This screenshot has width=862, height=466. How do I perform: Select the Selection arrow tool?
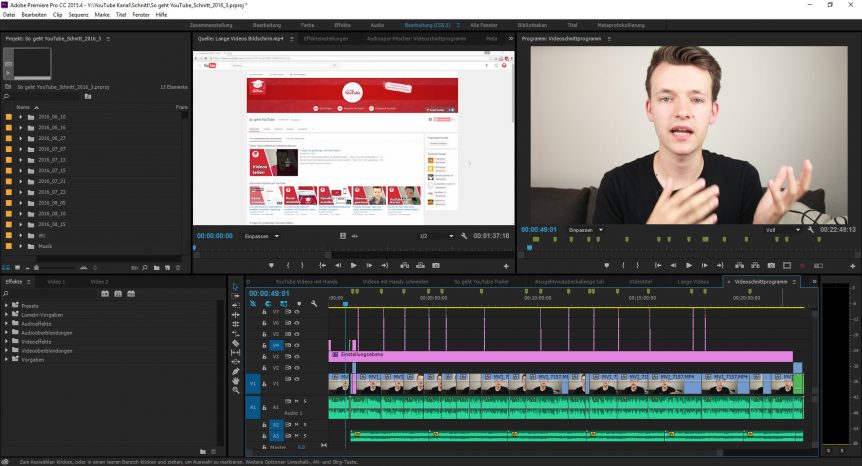tap(235, 286)
